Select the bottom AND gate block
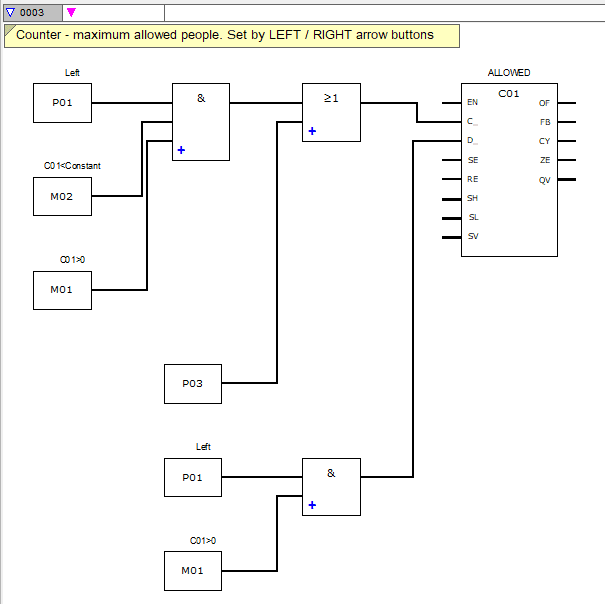The width and height of the screenshot is (605, 604). tap(331, 487)
